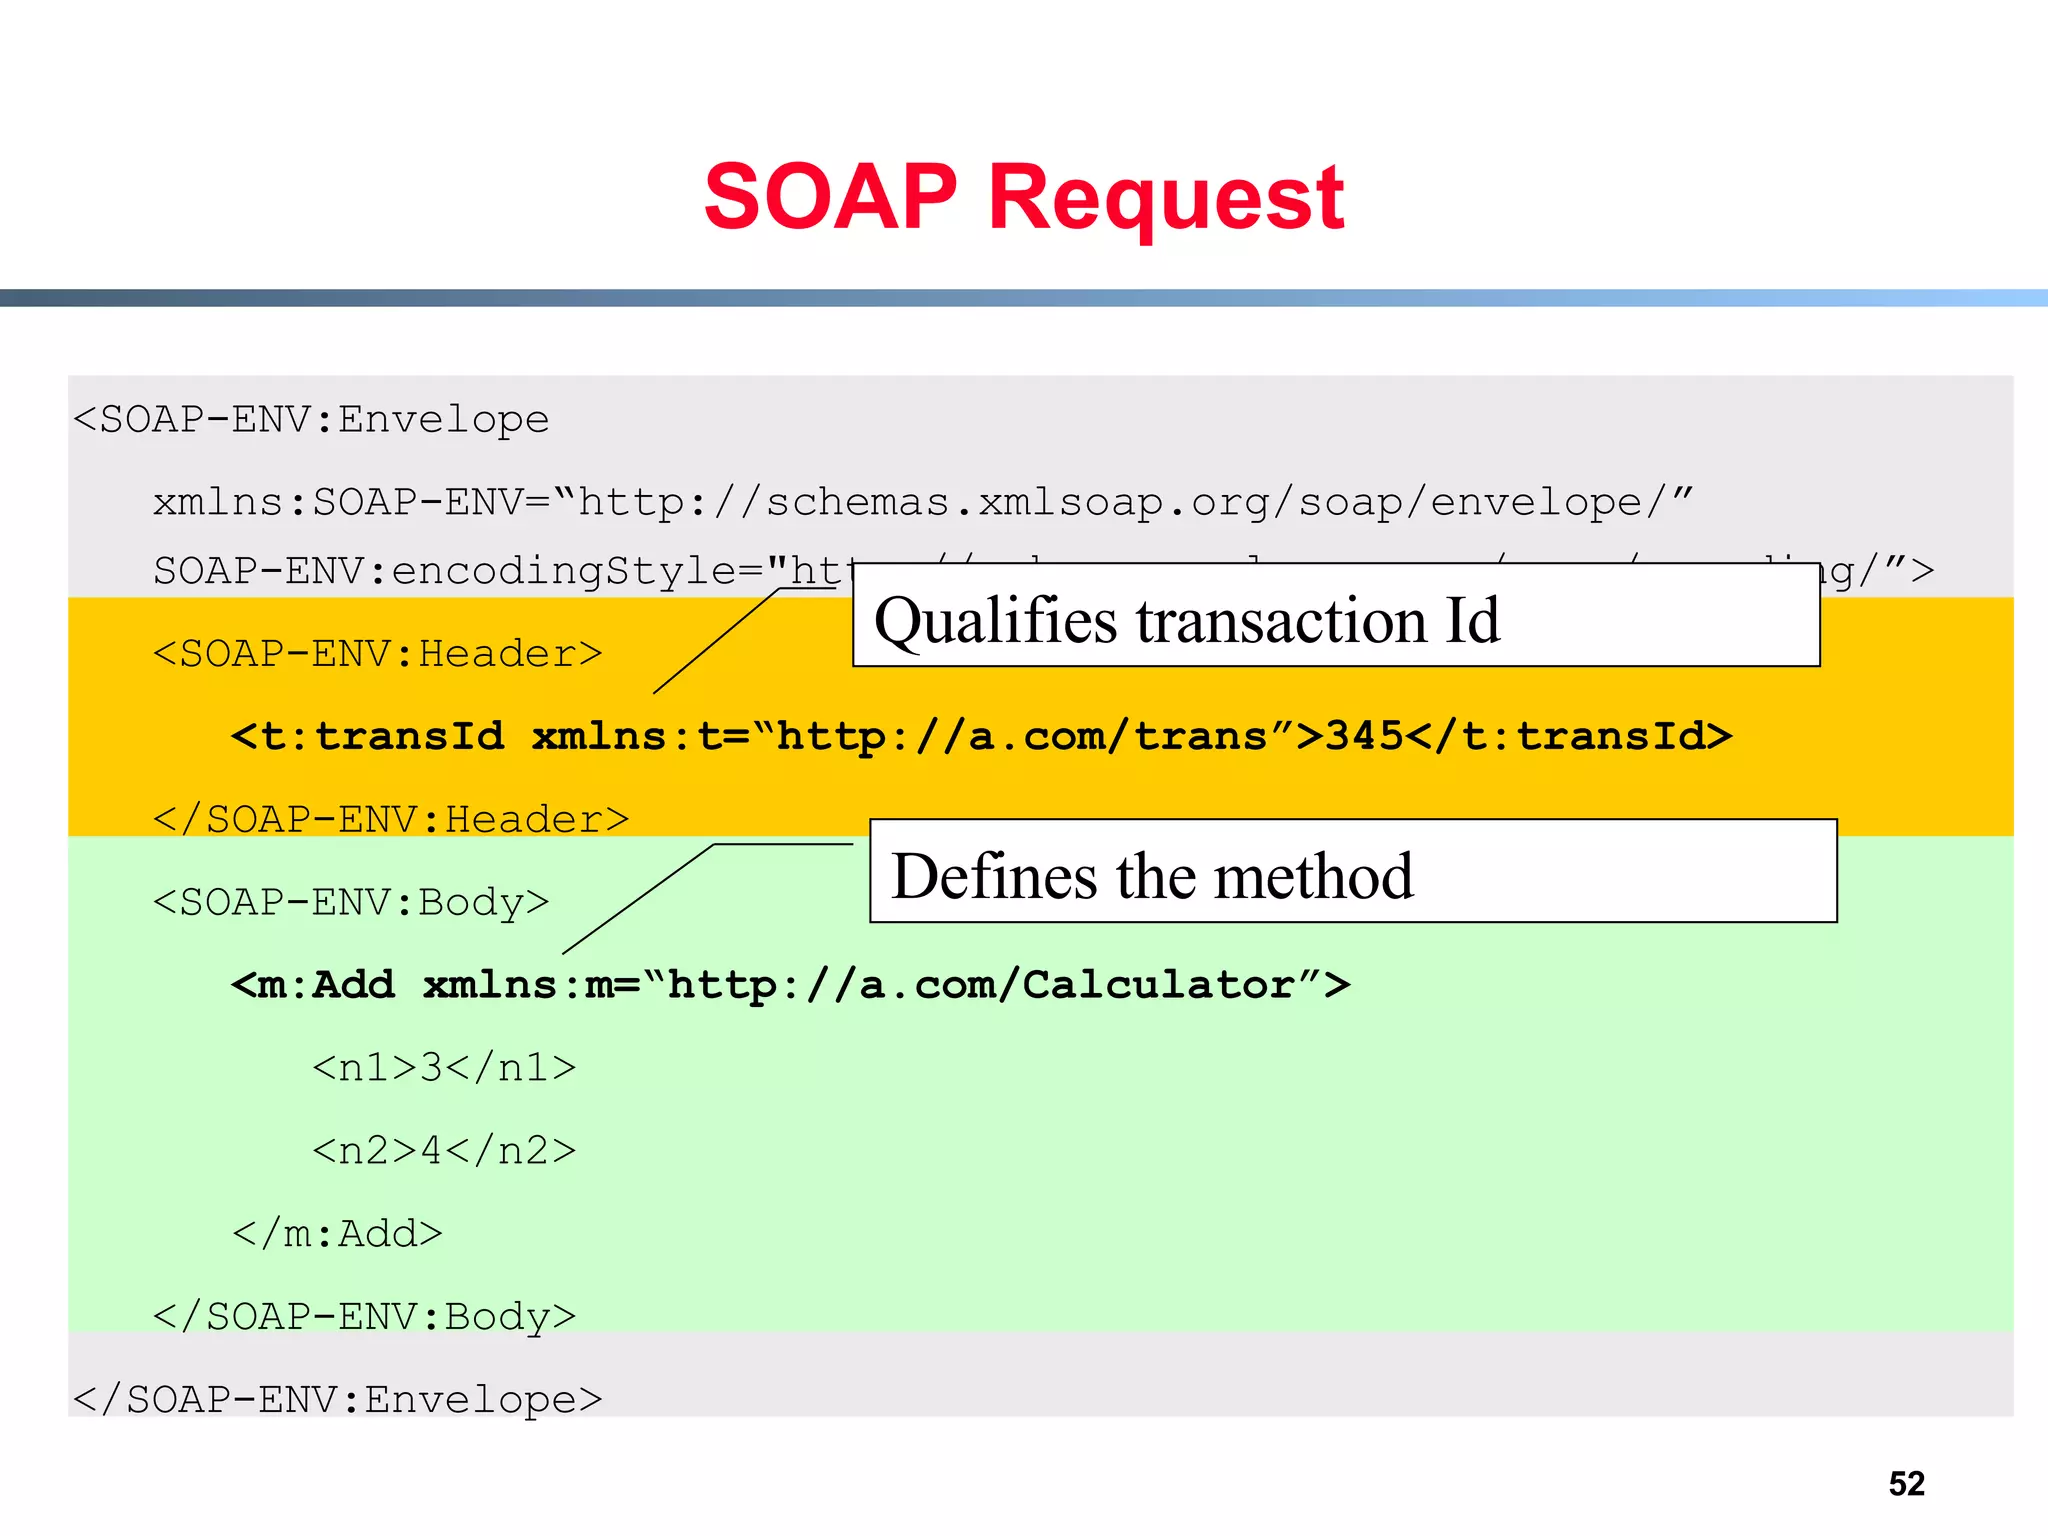Click the n1 element with value 3
The width and height of the screenshot is (2048, 1536).
click(444, 1068)
